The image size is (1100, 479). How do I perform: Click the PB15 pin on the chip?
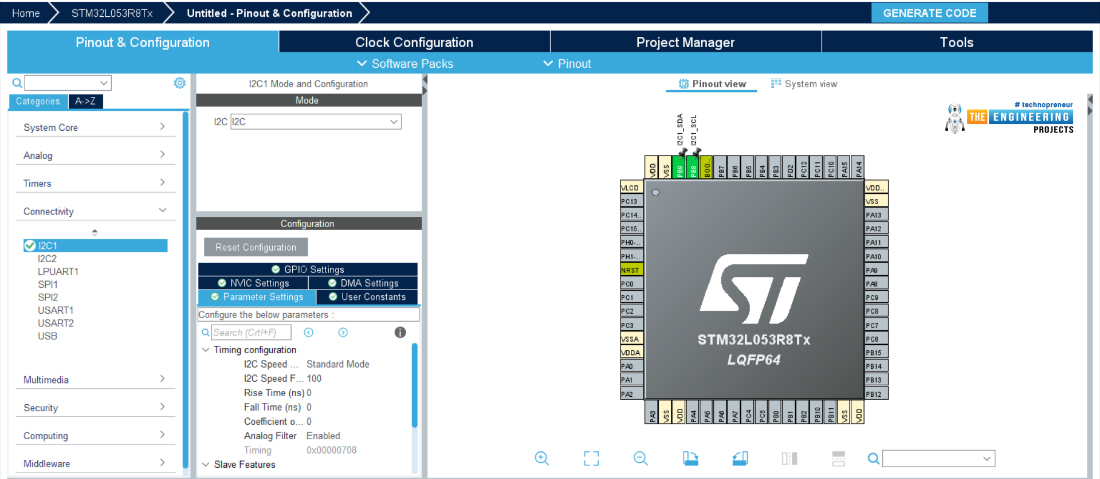click(876, 353)
